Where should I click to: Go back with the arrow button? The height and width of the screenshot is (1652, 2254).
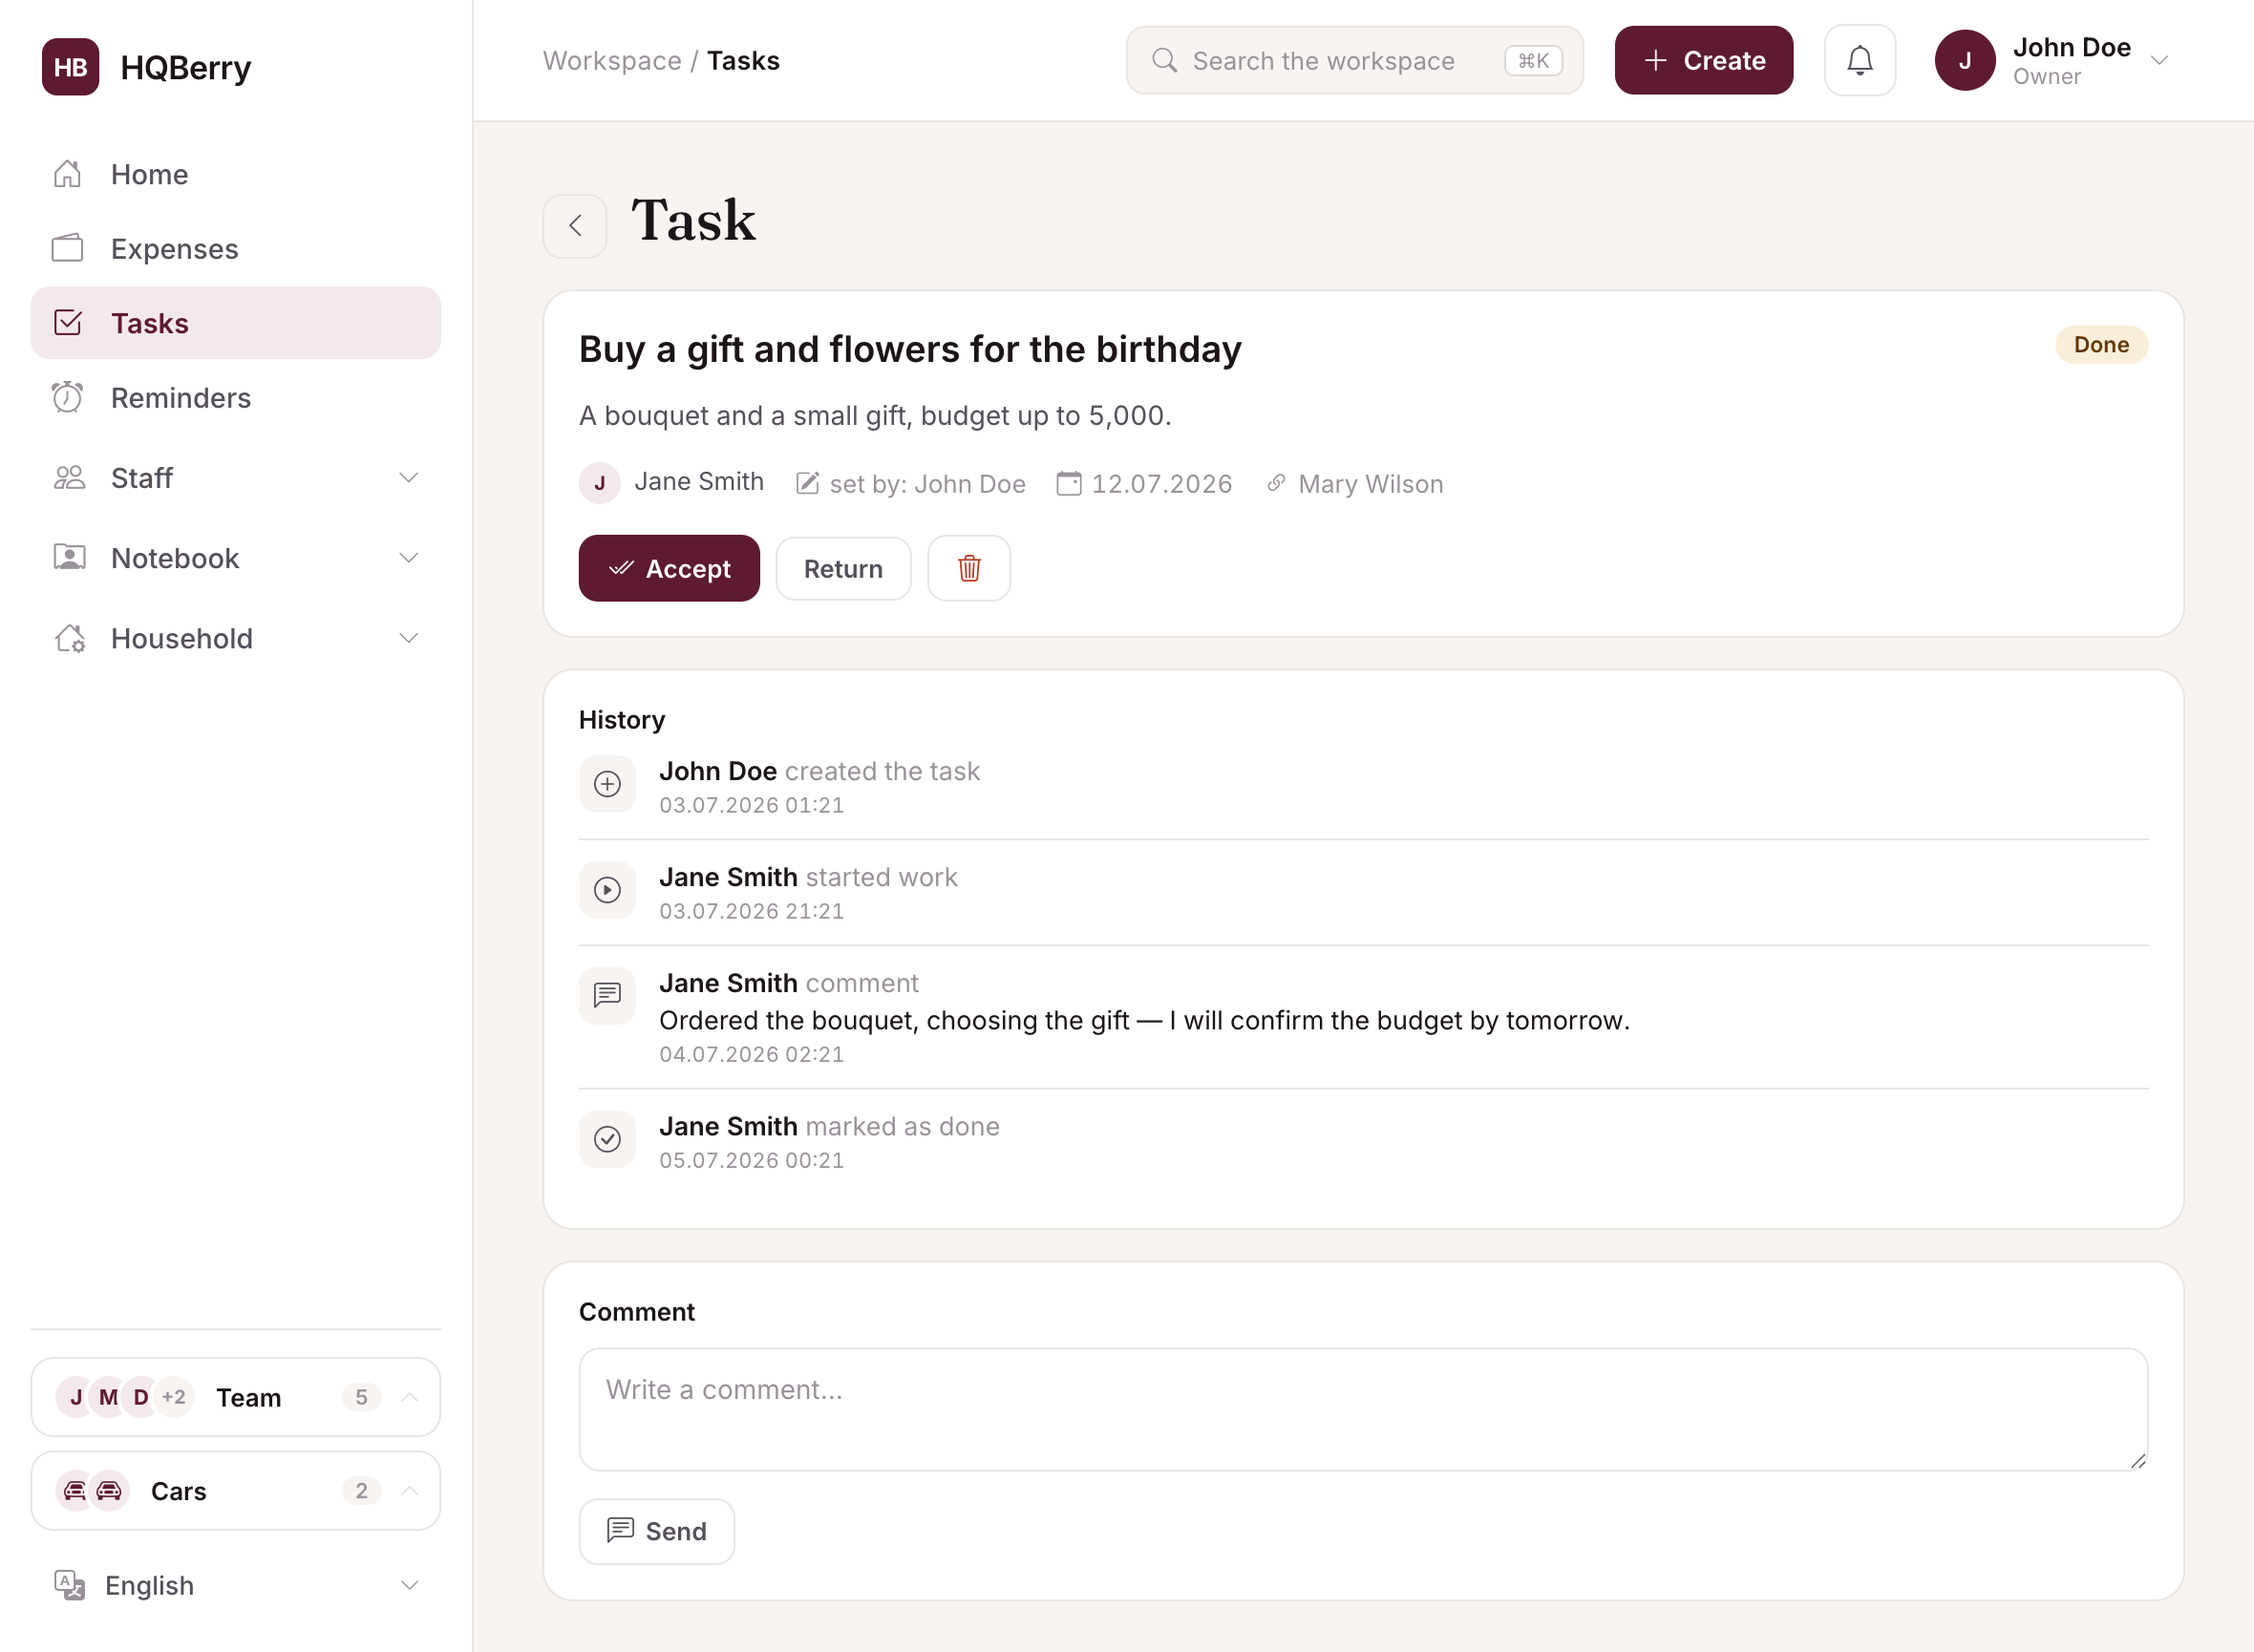tap(575, 226)
